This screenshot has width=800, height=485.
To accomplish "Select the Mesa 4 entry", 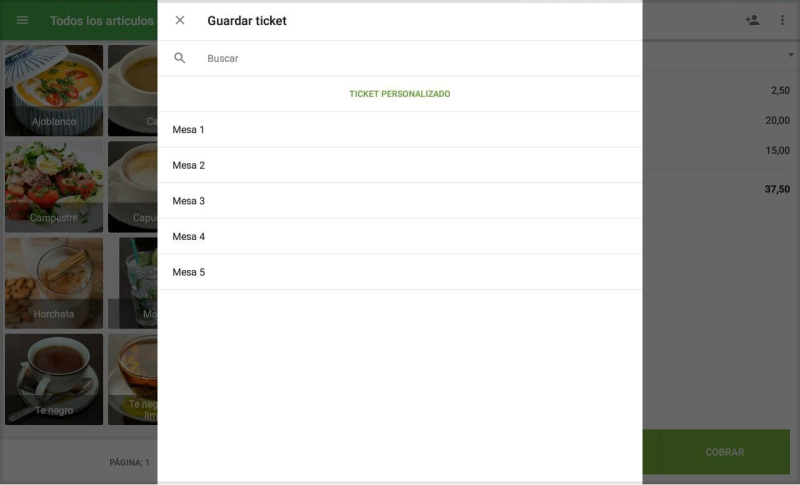I will click(400, 236).
